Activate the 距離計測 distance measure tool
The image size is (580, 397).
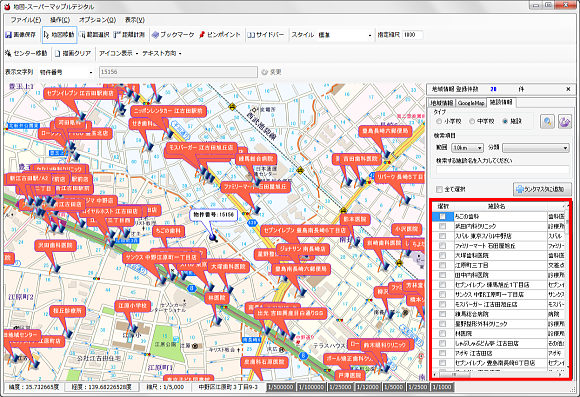[x=129, y=35]
